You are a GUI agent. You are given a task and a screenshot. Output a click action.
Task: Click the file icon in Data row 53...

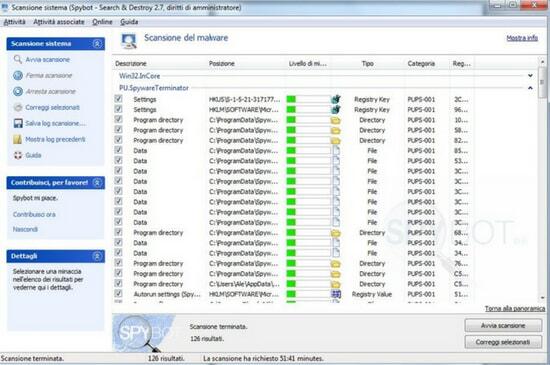click(336, 161)
